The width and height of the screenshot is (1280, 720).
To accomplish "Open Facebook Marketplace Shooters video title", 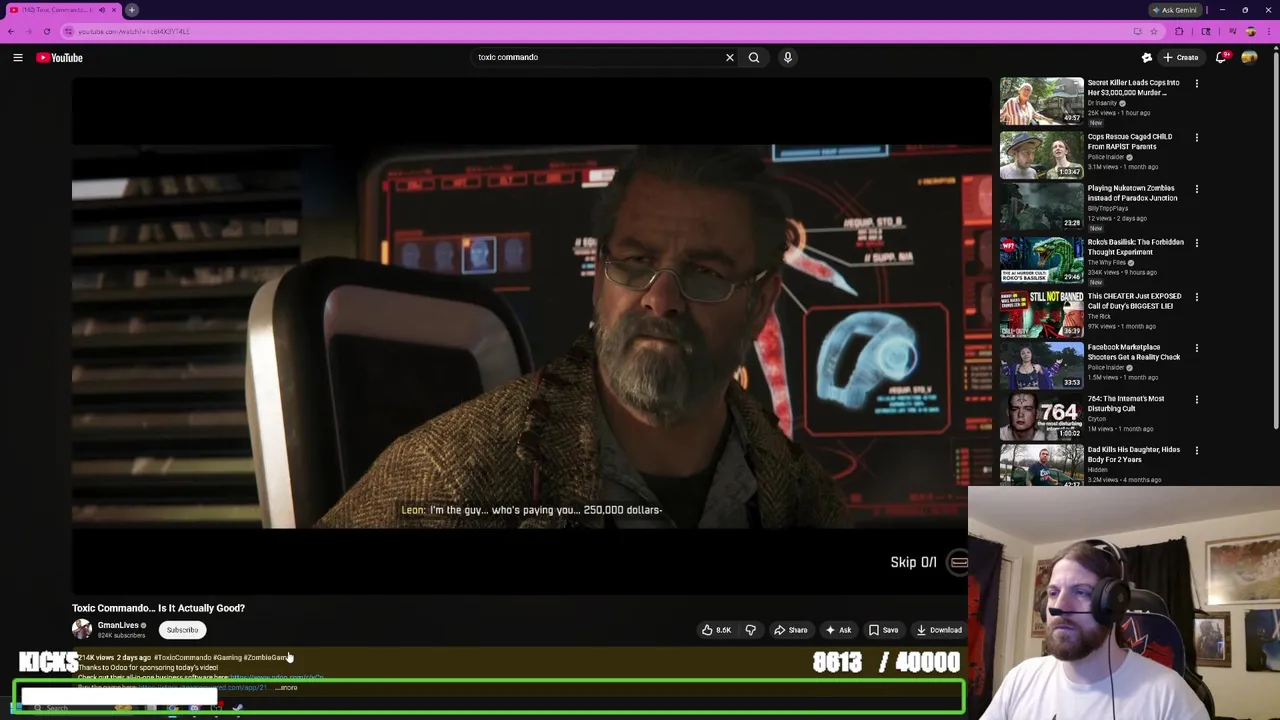I will (1134, 352).
